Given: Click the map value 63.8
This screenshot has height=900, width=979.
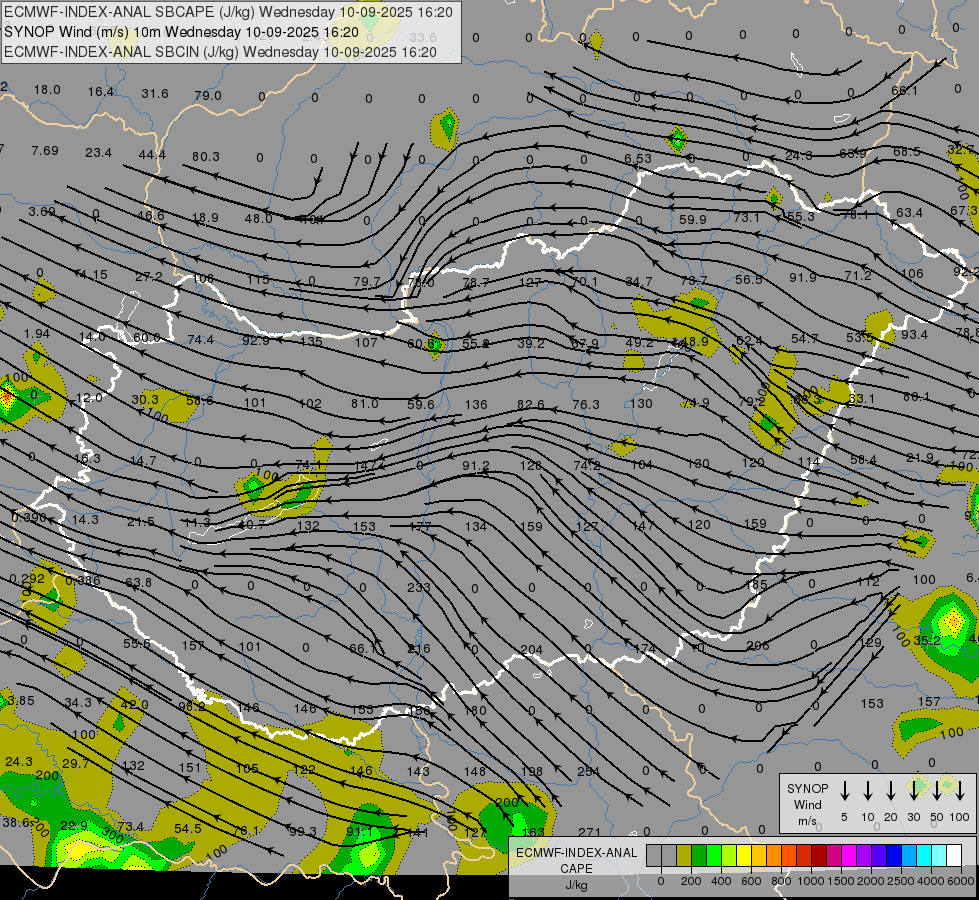Looking at the screenshot, I should (138, 582).
